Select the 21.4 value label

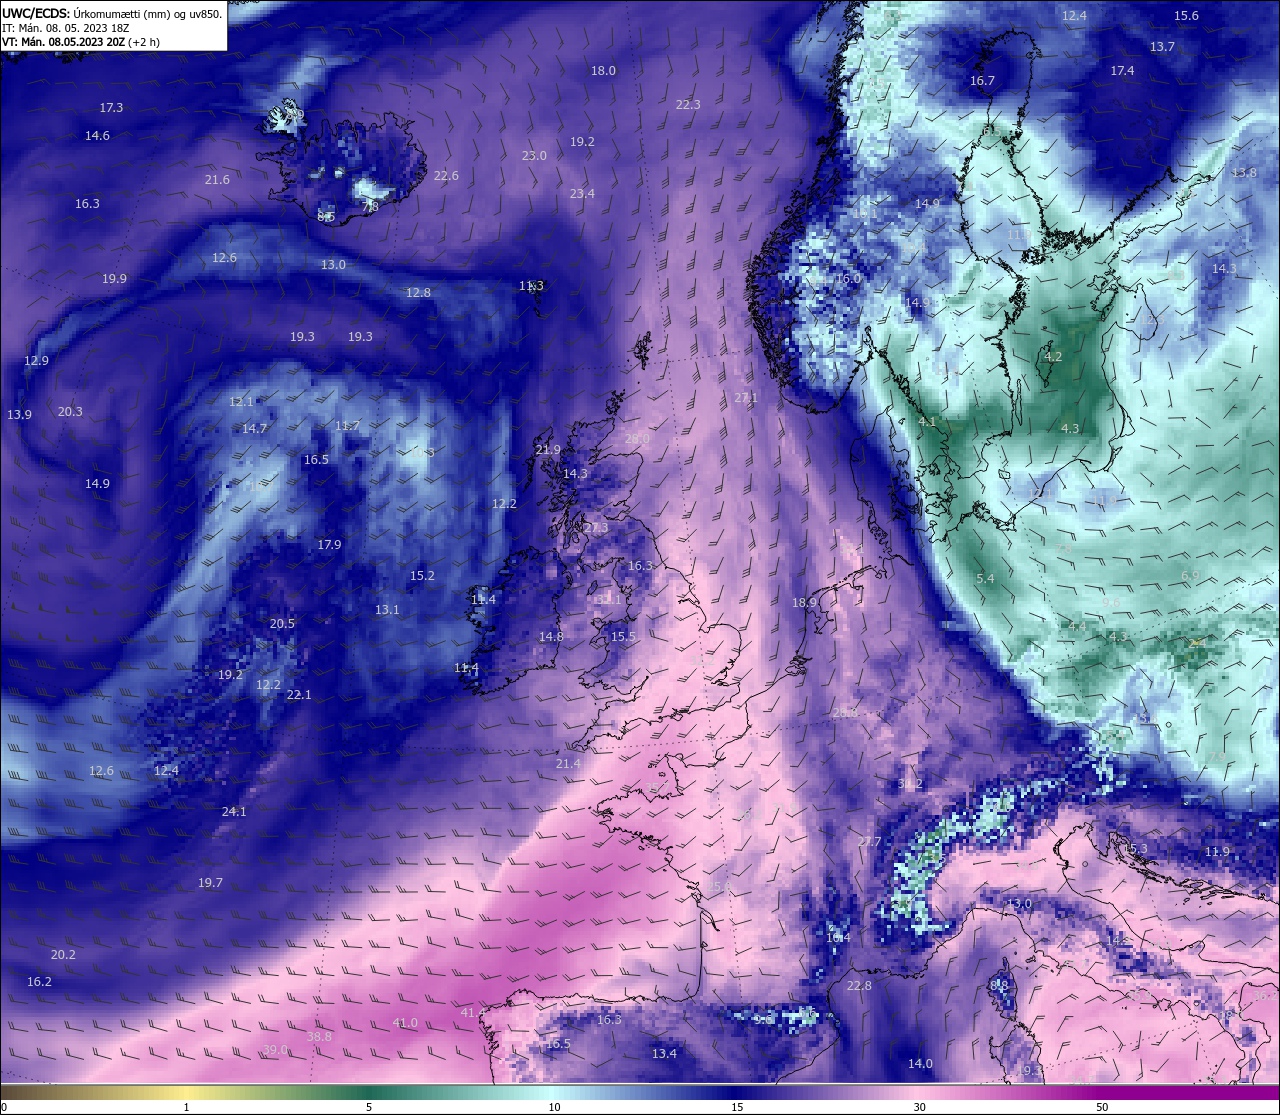567,764
